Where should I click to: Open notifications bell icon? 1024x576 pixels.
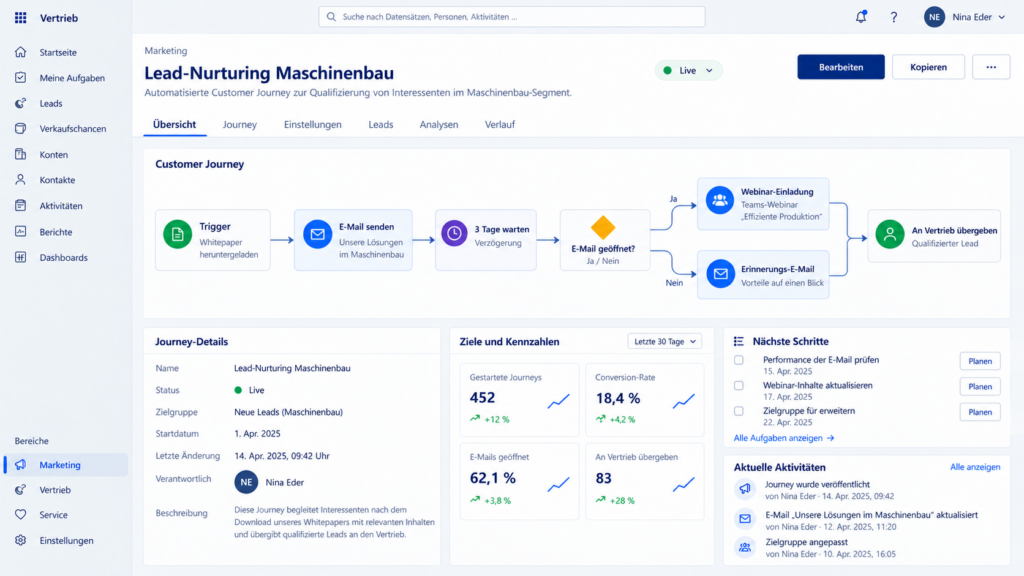click(861, 17)
